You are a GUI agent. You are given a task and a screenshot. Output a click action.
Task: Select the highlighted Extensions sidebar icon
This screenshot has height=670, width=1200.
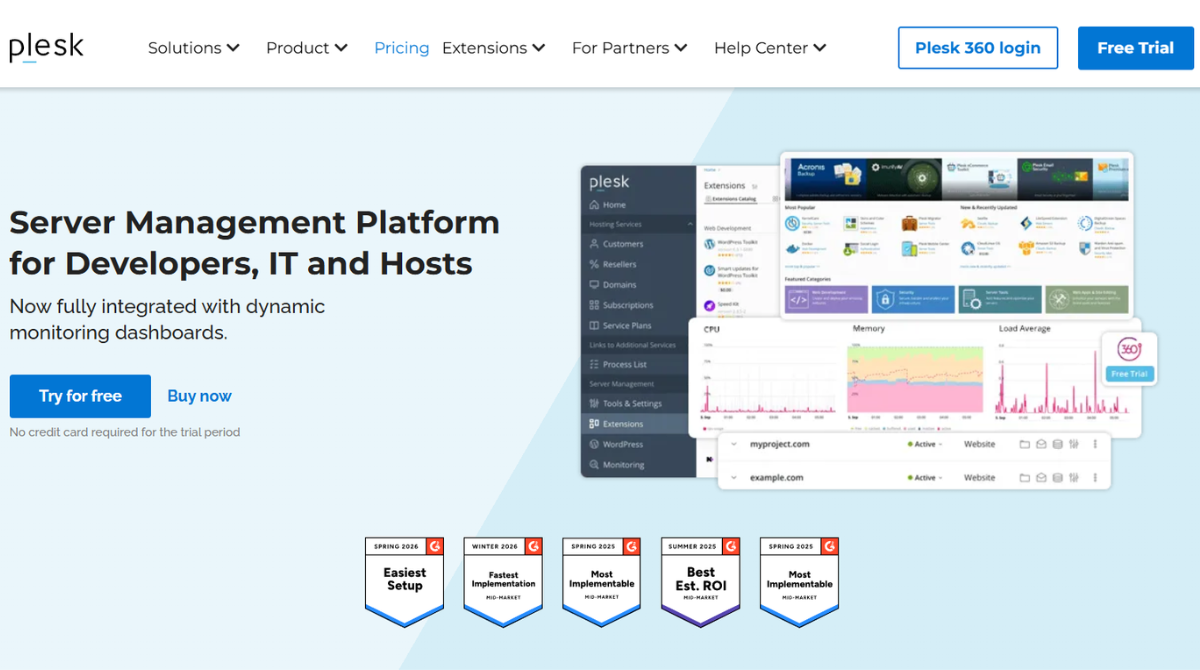tap(594, 424)
